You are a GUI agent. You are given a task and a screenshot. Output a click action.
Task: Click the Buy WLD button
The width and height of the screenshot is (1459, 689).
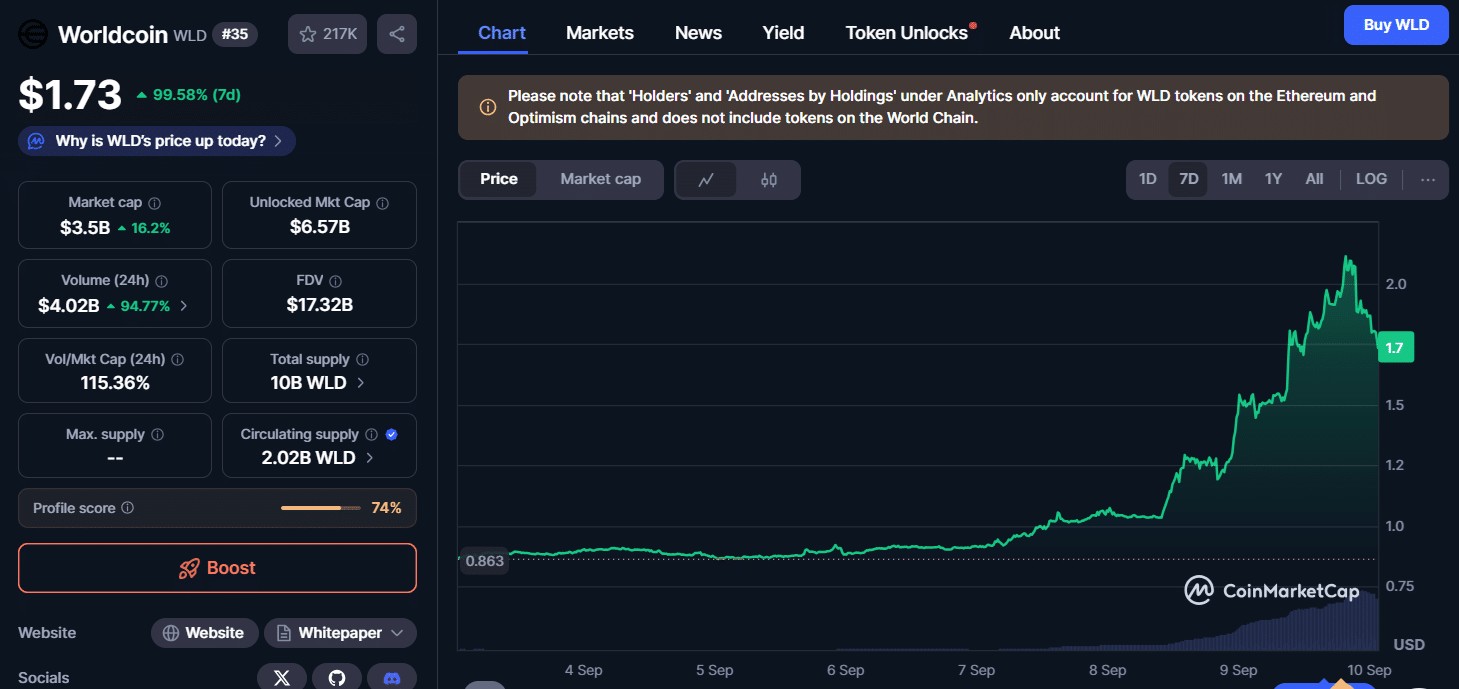(1396, 25)
